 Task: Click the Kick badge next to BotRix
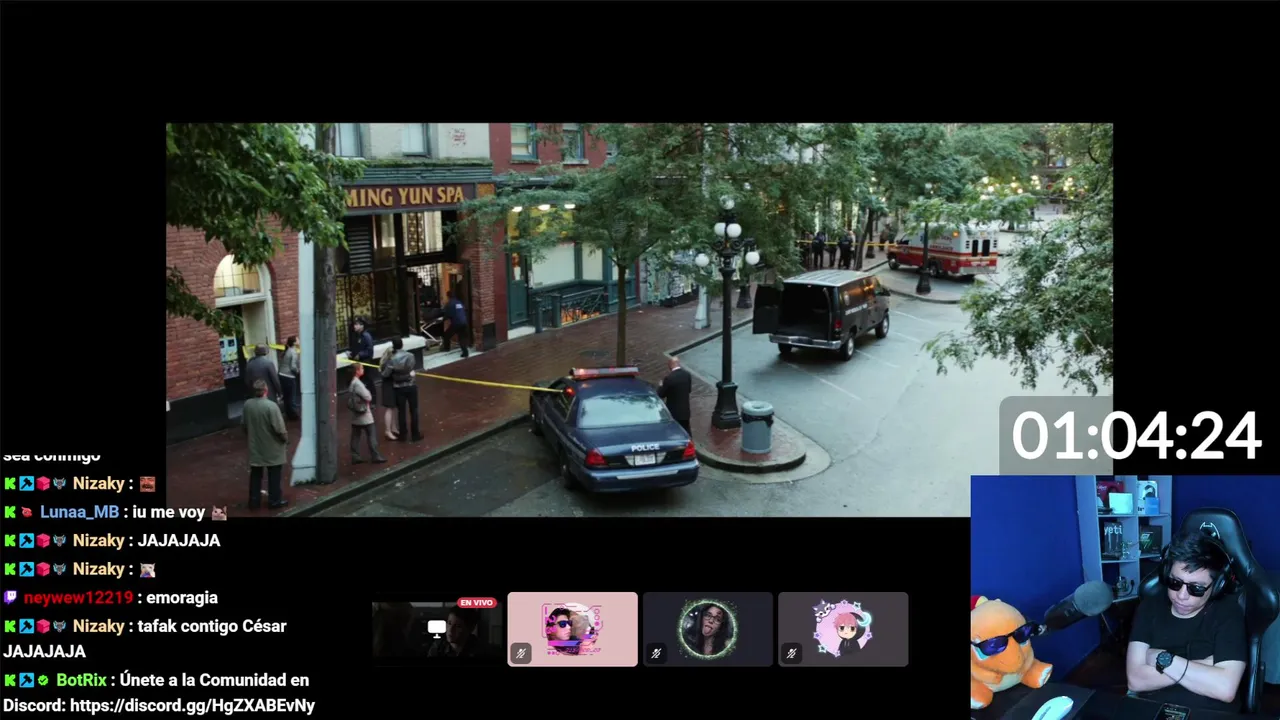10,680
